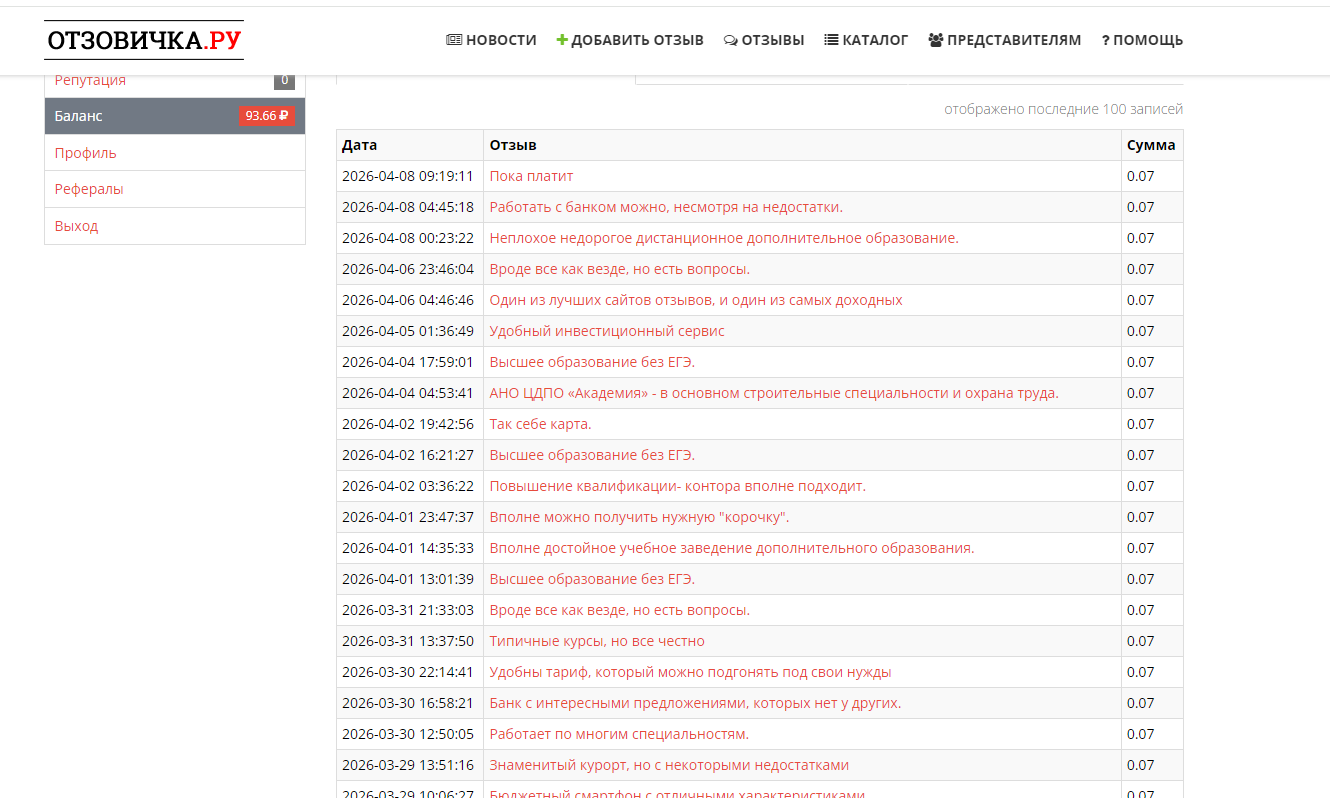The width and height of the screenshot is (1330, 798).
Task: Open 'Вроде все как везде' review dated 2026-04-06
Action: click(x=619, y=269)
